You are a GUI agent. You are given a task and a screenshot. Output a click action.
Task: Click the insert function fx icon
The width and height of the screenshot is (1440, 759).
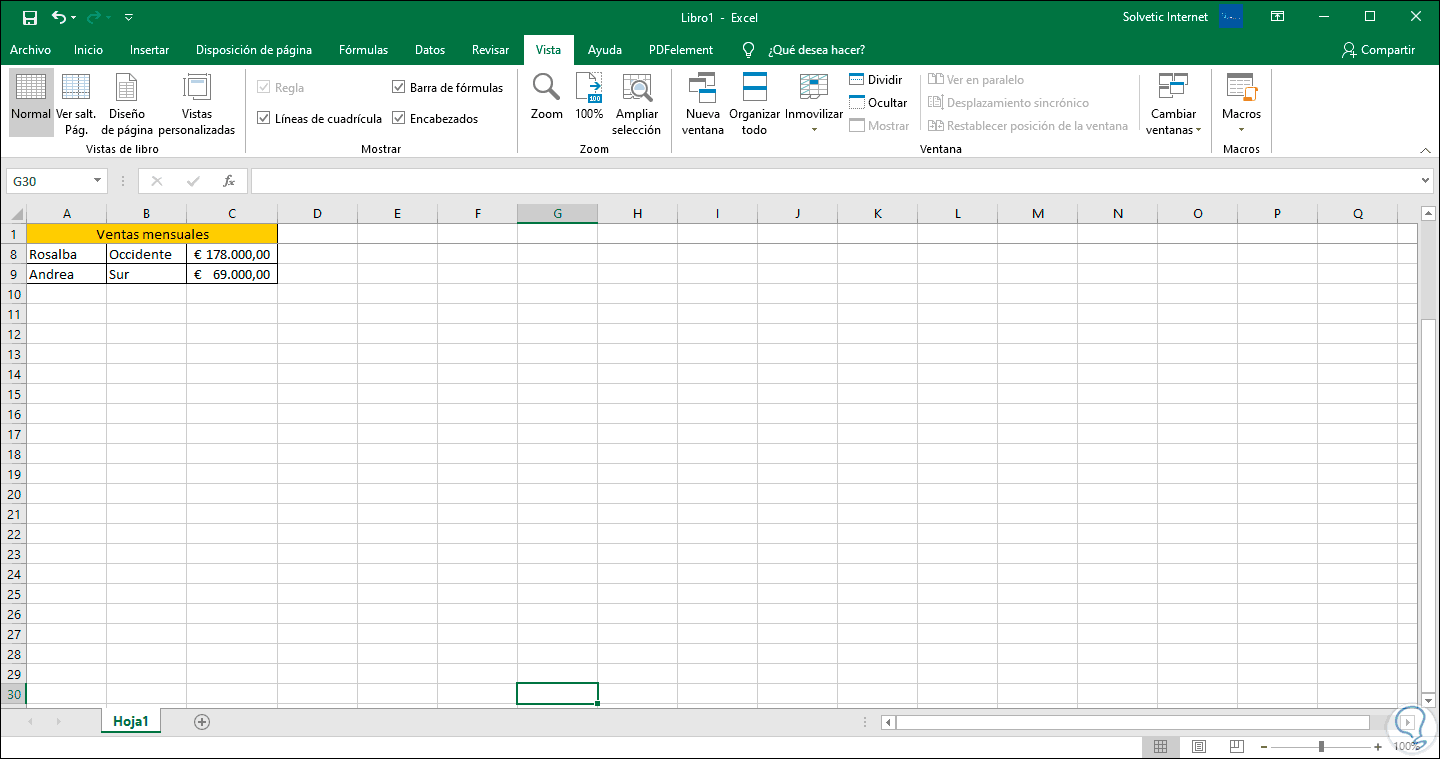229,181
